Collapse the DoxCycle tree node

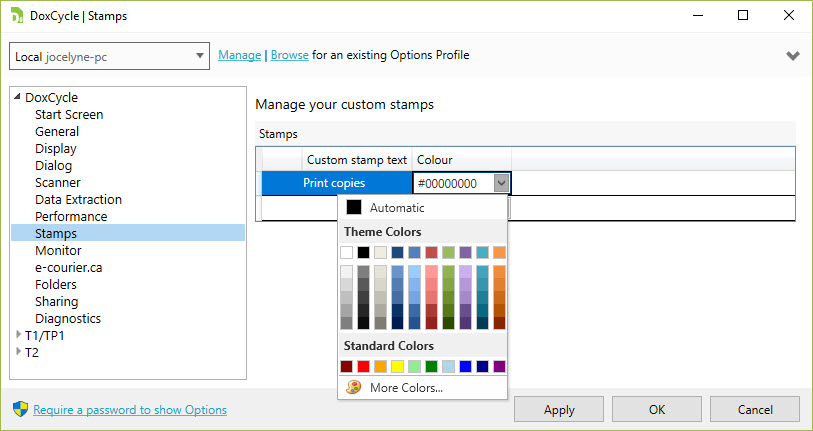18,96
